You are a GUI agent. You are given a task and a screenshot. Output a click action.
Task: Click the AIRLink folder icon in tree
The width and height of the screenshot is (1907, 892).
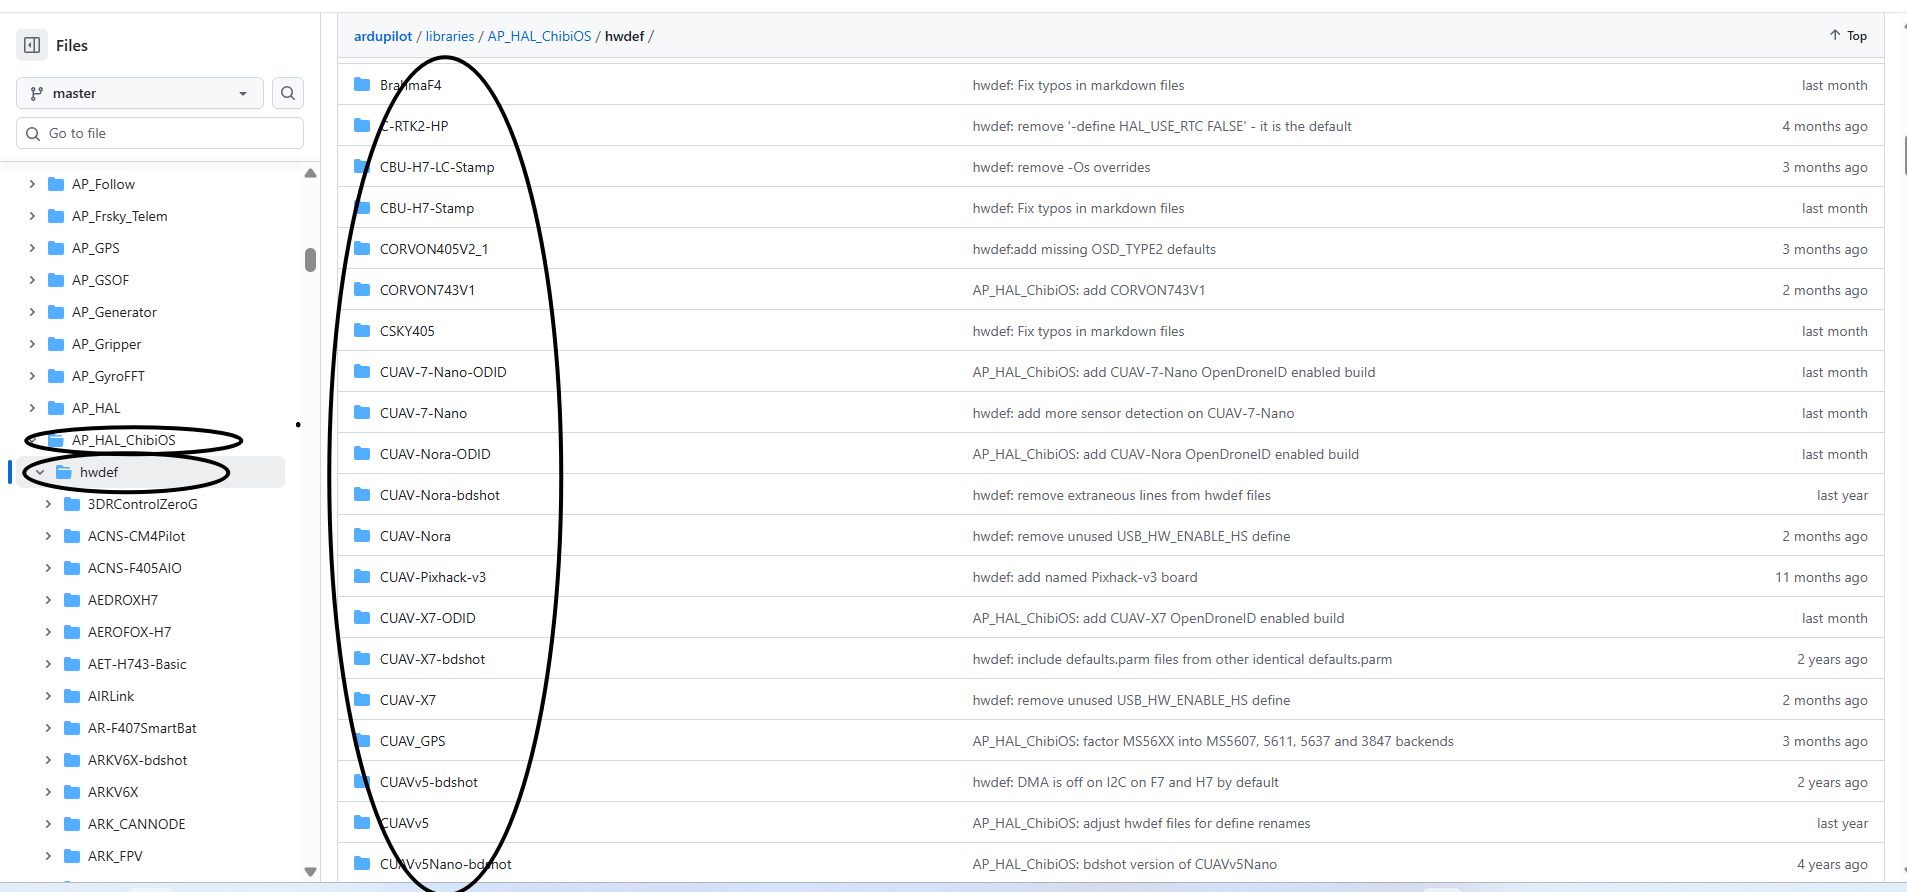(x=72, y=696)
